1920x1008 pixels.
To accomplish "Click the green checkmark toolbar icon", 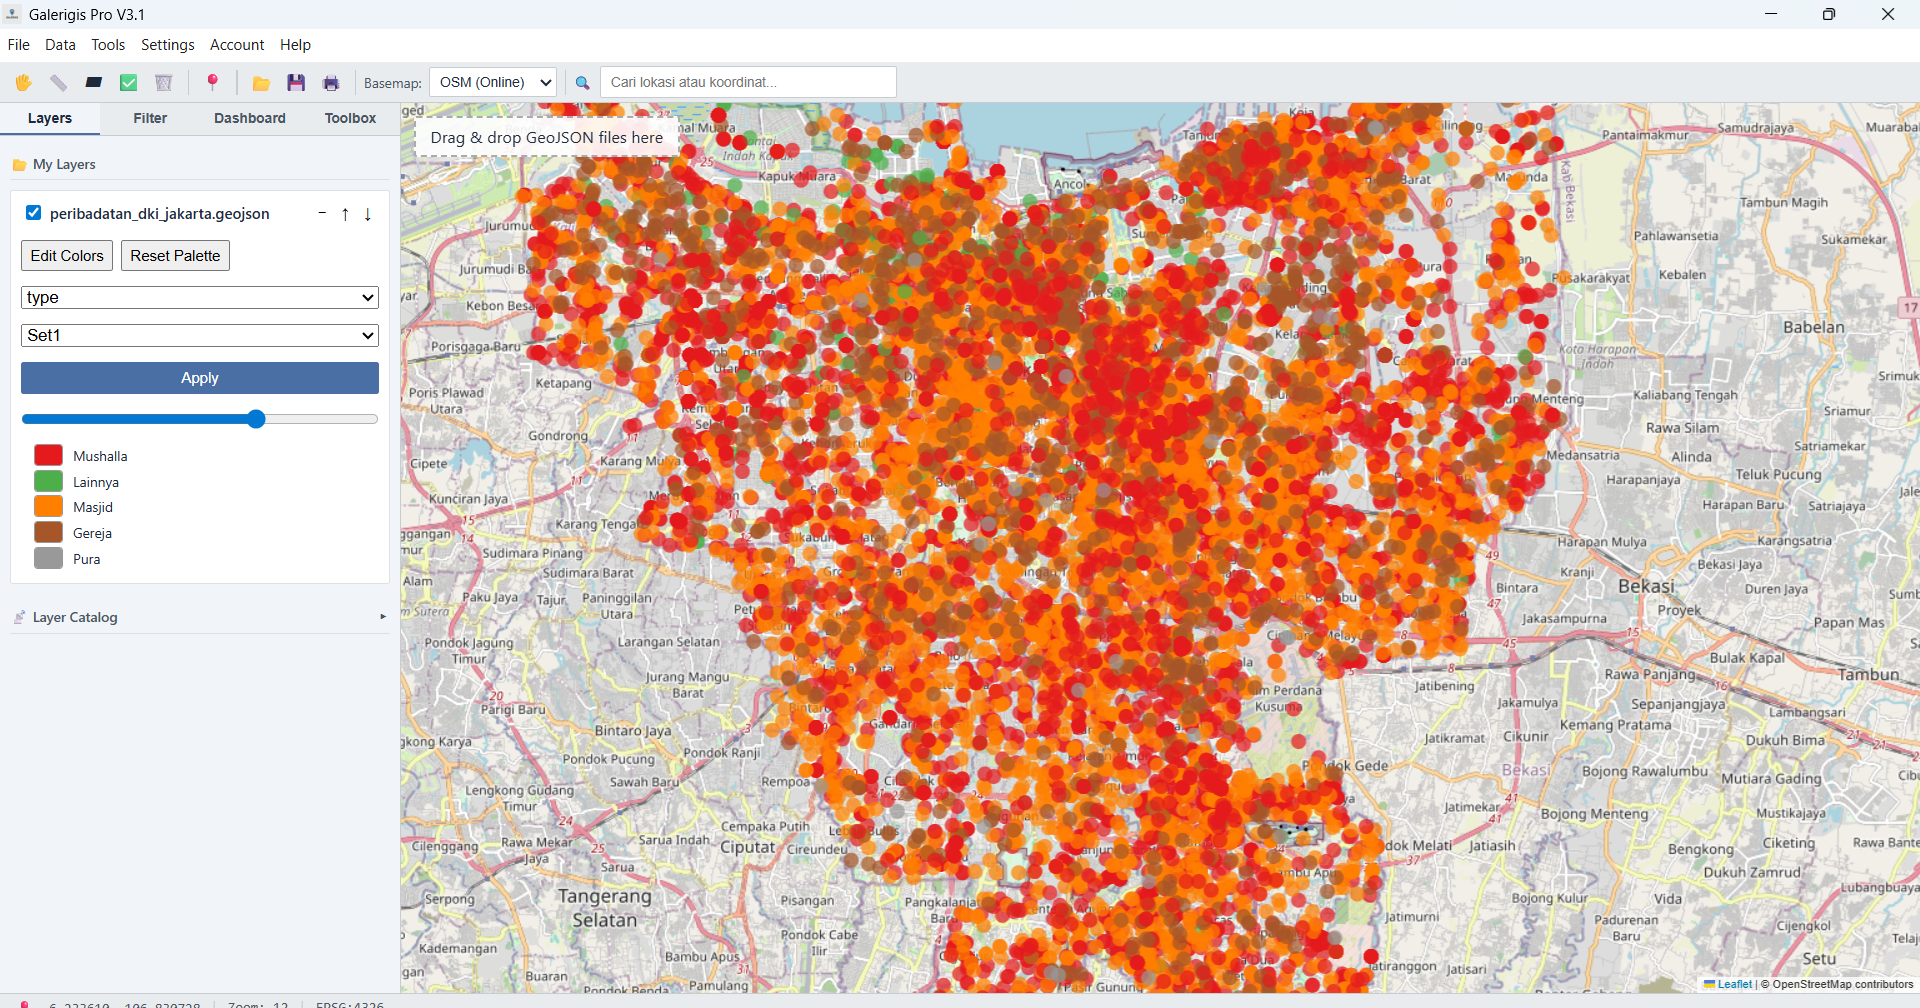I will point(129,83).
